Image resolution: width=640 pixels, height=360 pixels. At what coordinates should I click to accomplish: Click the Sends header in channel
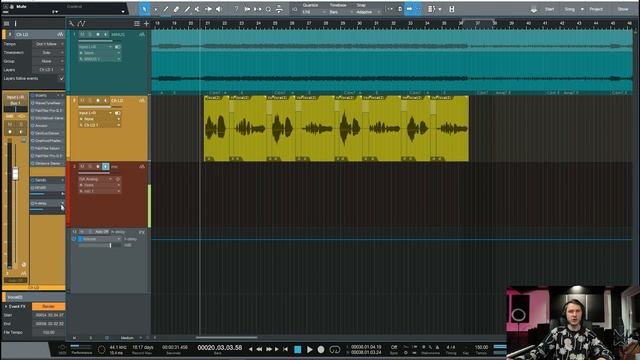(x=47, y=180)
